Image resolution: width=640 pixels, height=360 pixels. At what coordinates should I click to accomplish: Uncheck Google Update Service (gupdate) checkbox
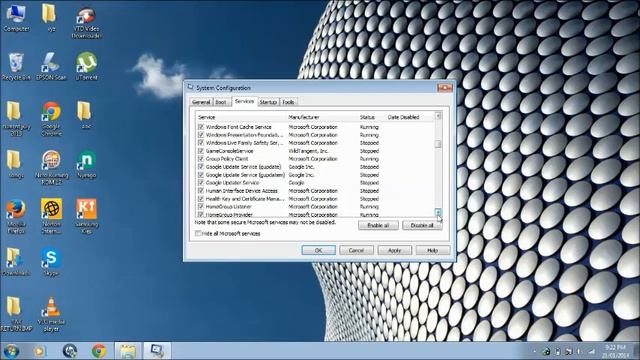[x=200, y=167]
